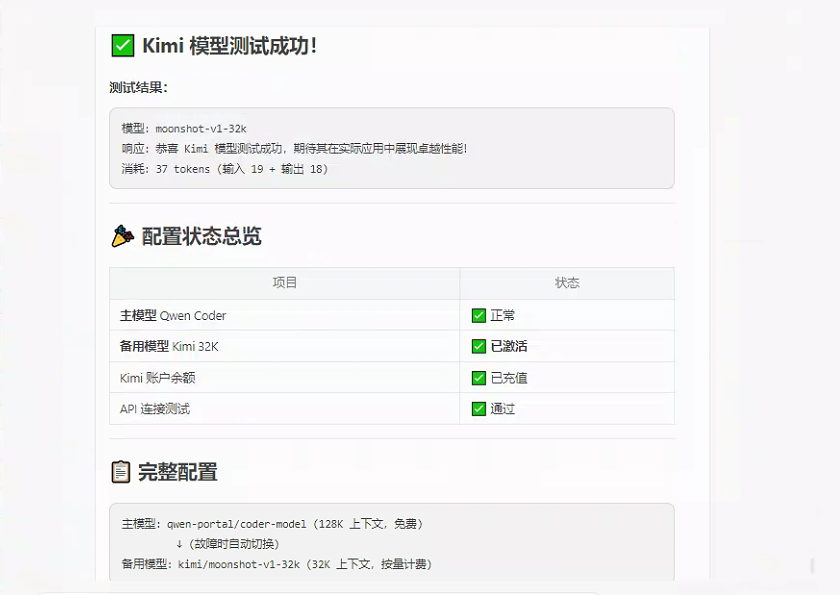Click the green check icon next to 已激活
This screenshot has height=595, width=840.
coord(479,347)
